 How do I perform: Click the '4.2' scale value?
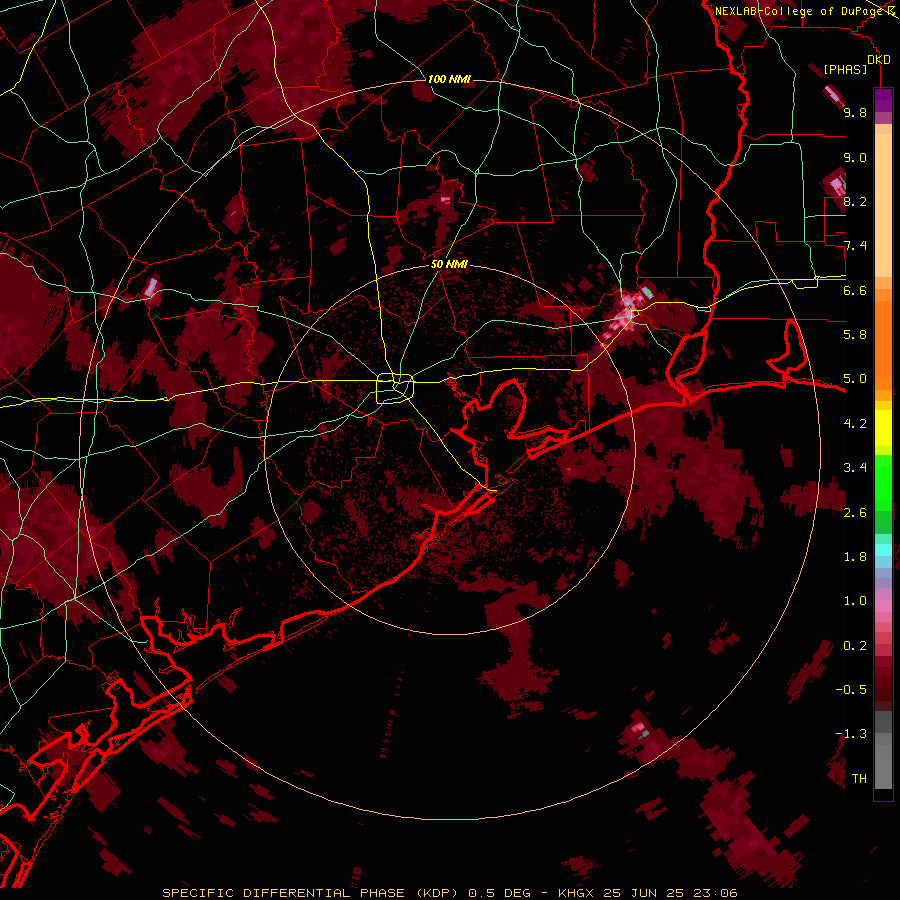(x=855, y=424)
